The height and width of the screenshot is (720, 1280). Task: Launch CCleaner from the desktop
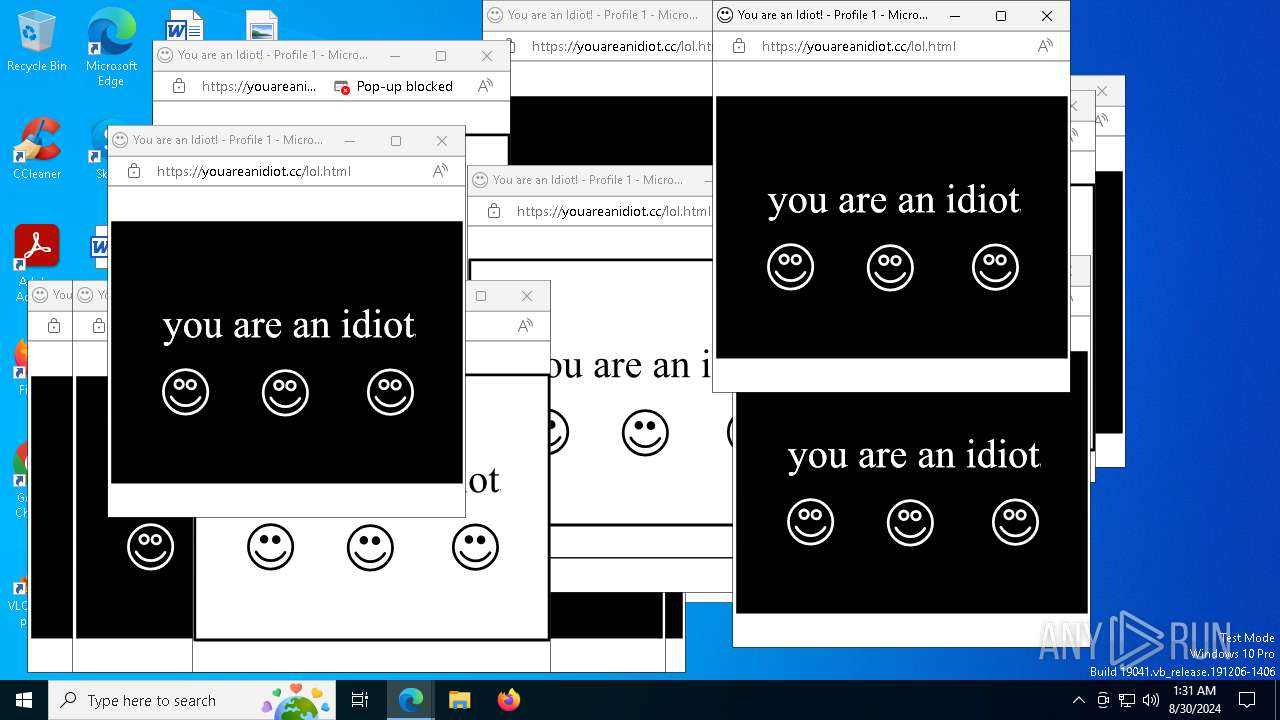click(37, 149)
